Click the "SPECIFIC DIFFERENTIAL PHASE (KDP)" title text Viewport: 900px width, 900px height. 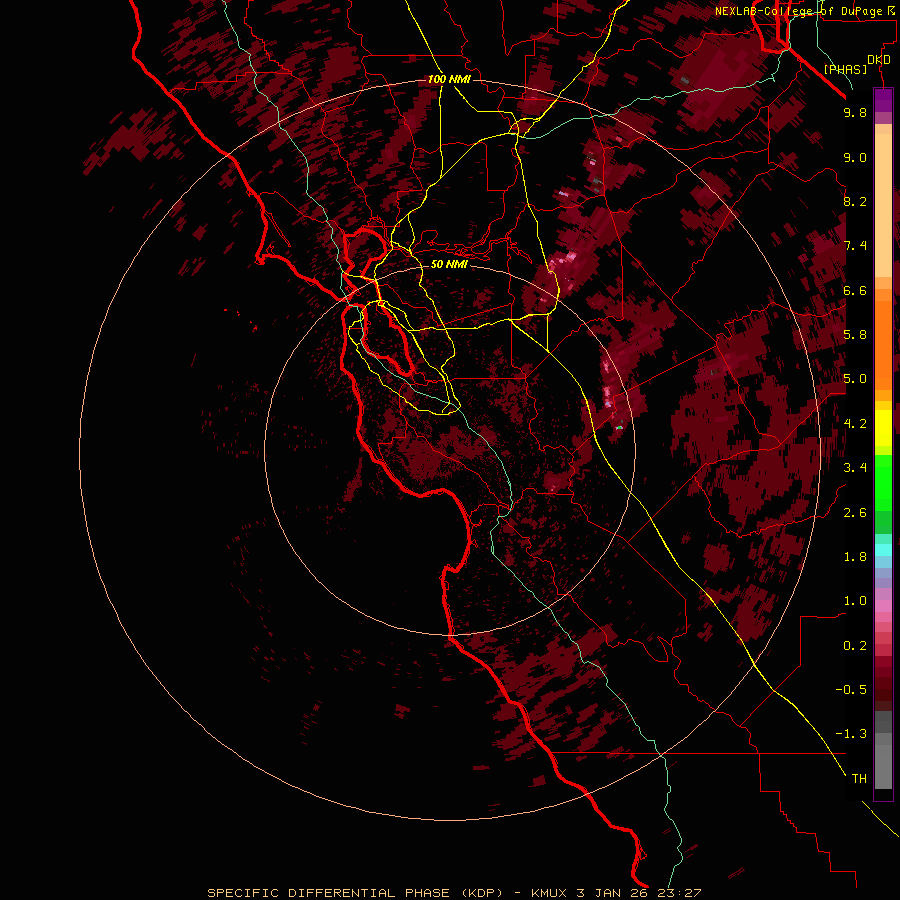[354, 893]
